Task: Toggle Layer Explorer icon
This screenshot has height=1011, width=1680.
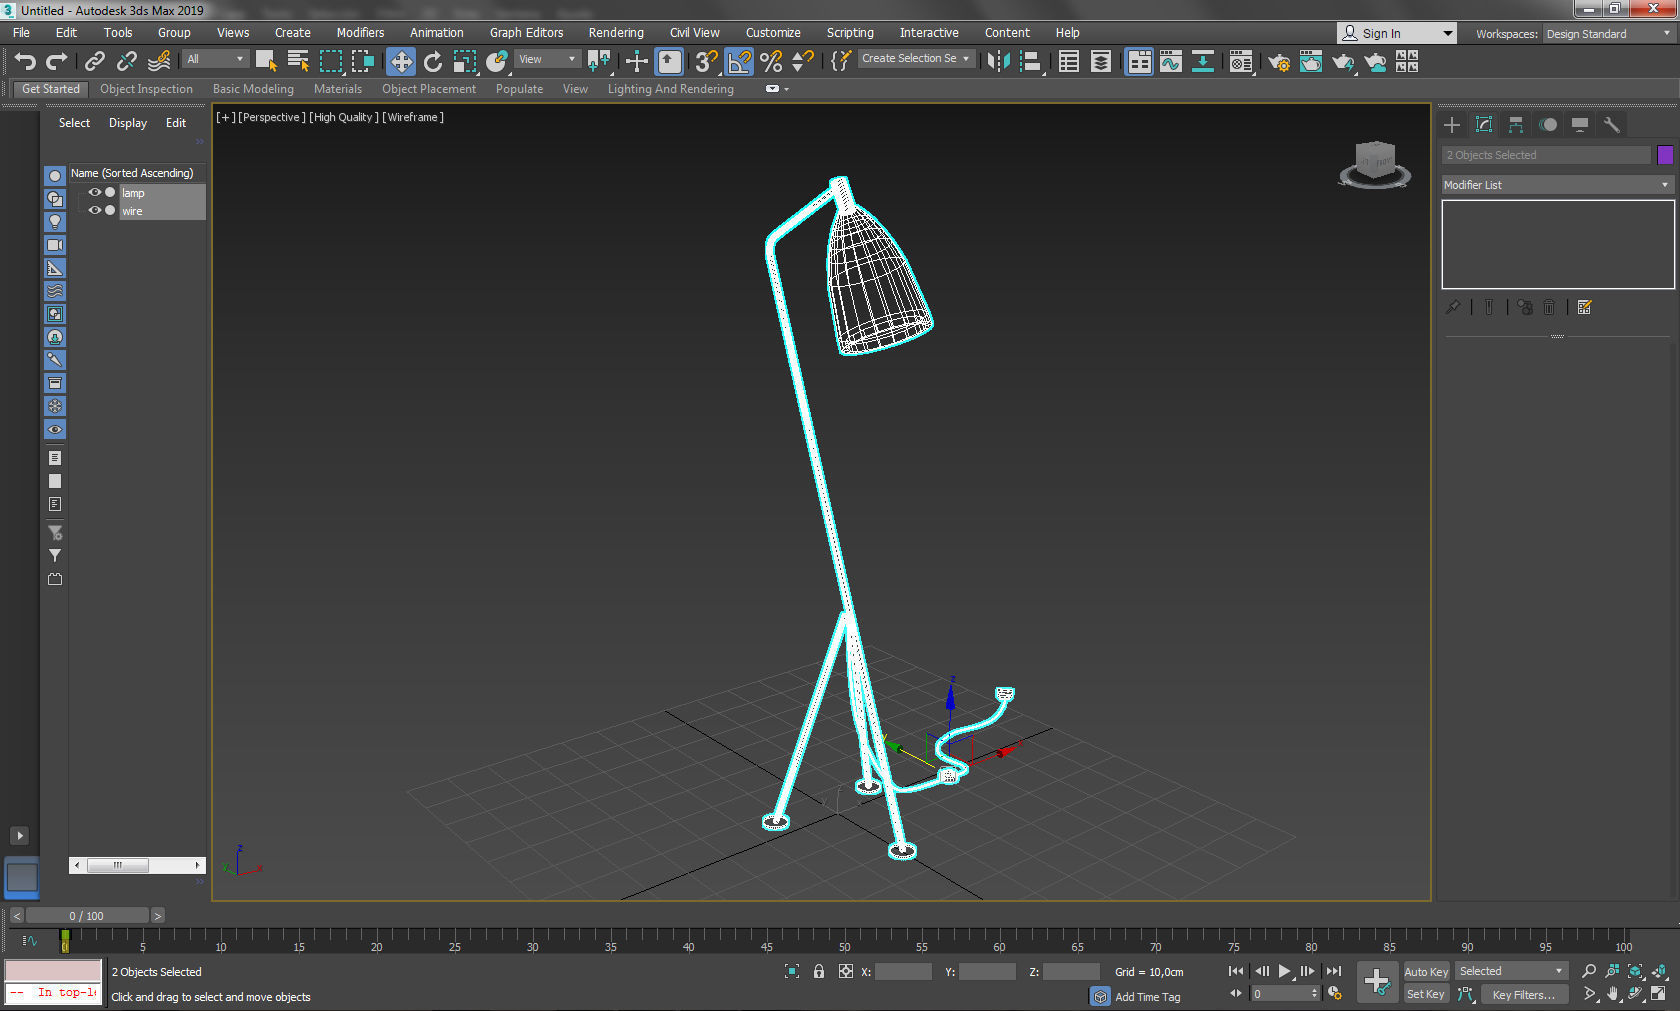Action: click(1101, 62)
